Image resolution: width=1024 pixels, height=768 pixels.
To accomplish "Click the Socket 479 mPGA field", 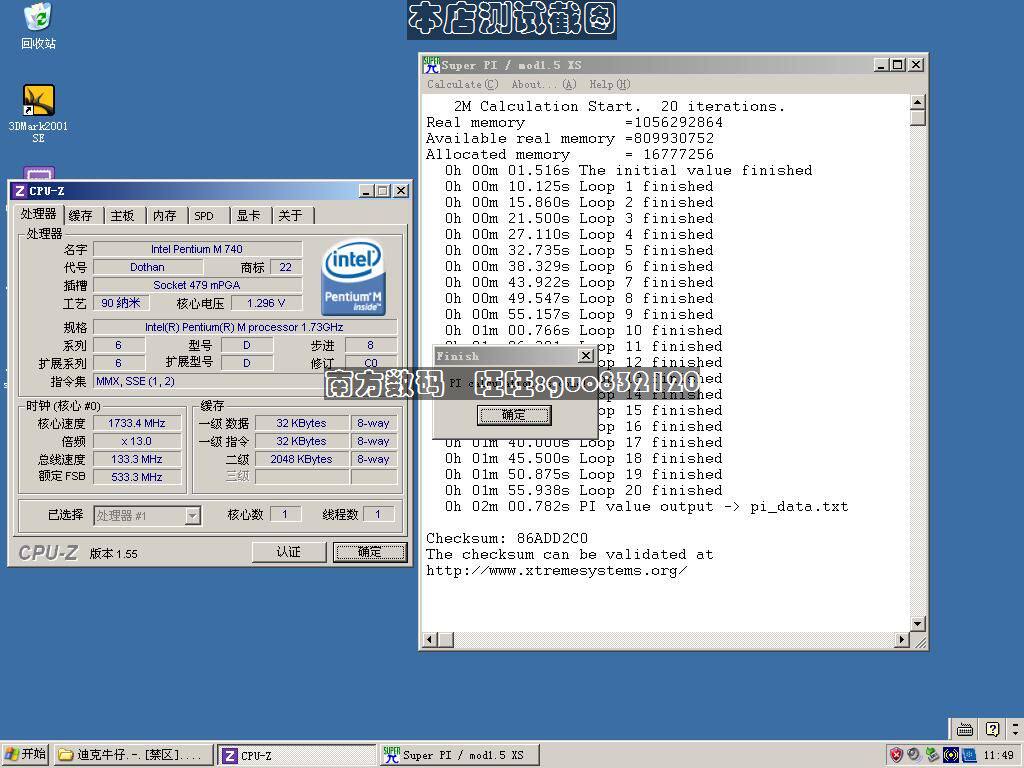I will click(x=197, y=285).
